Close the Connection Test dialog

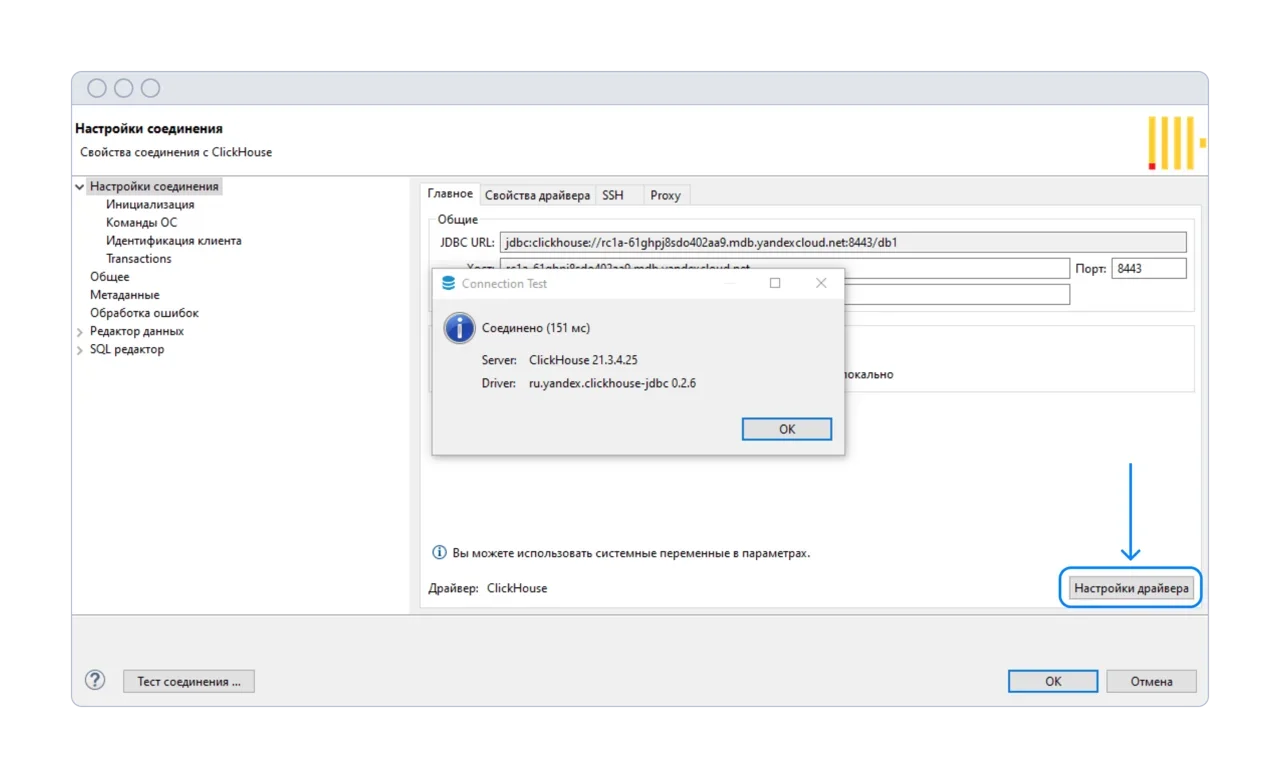point(820,283)
